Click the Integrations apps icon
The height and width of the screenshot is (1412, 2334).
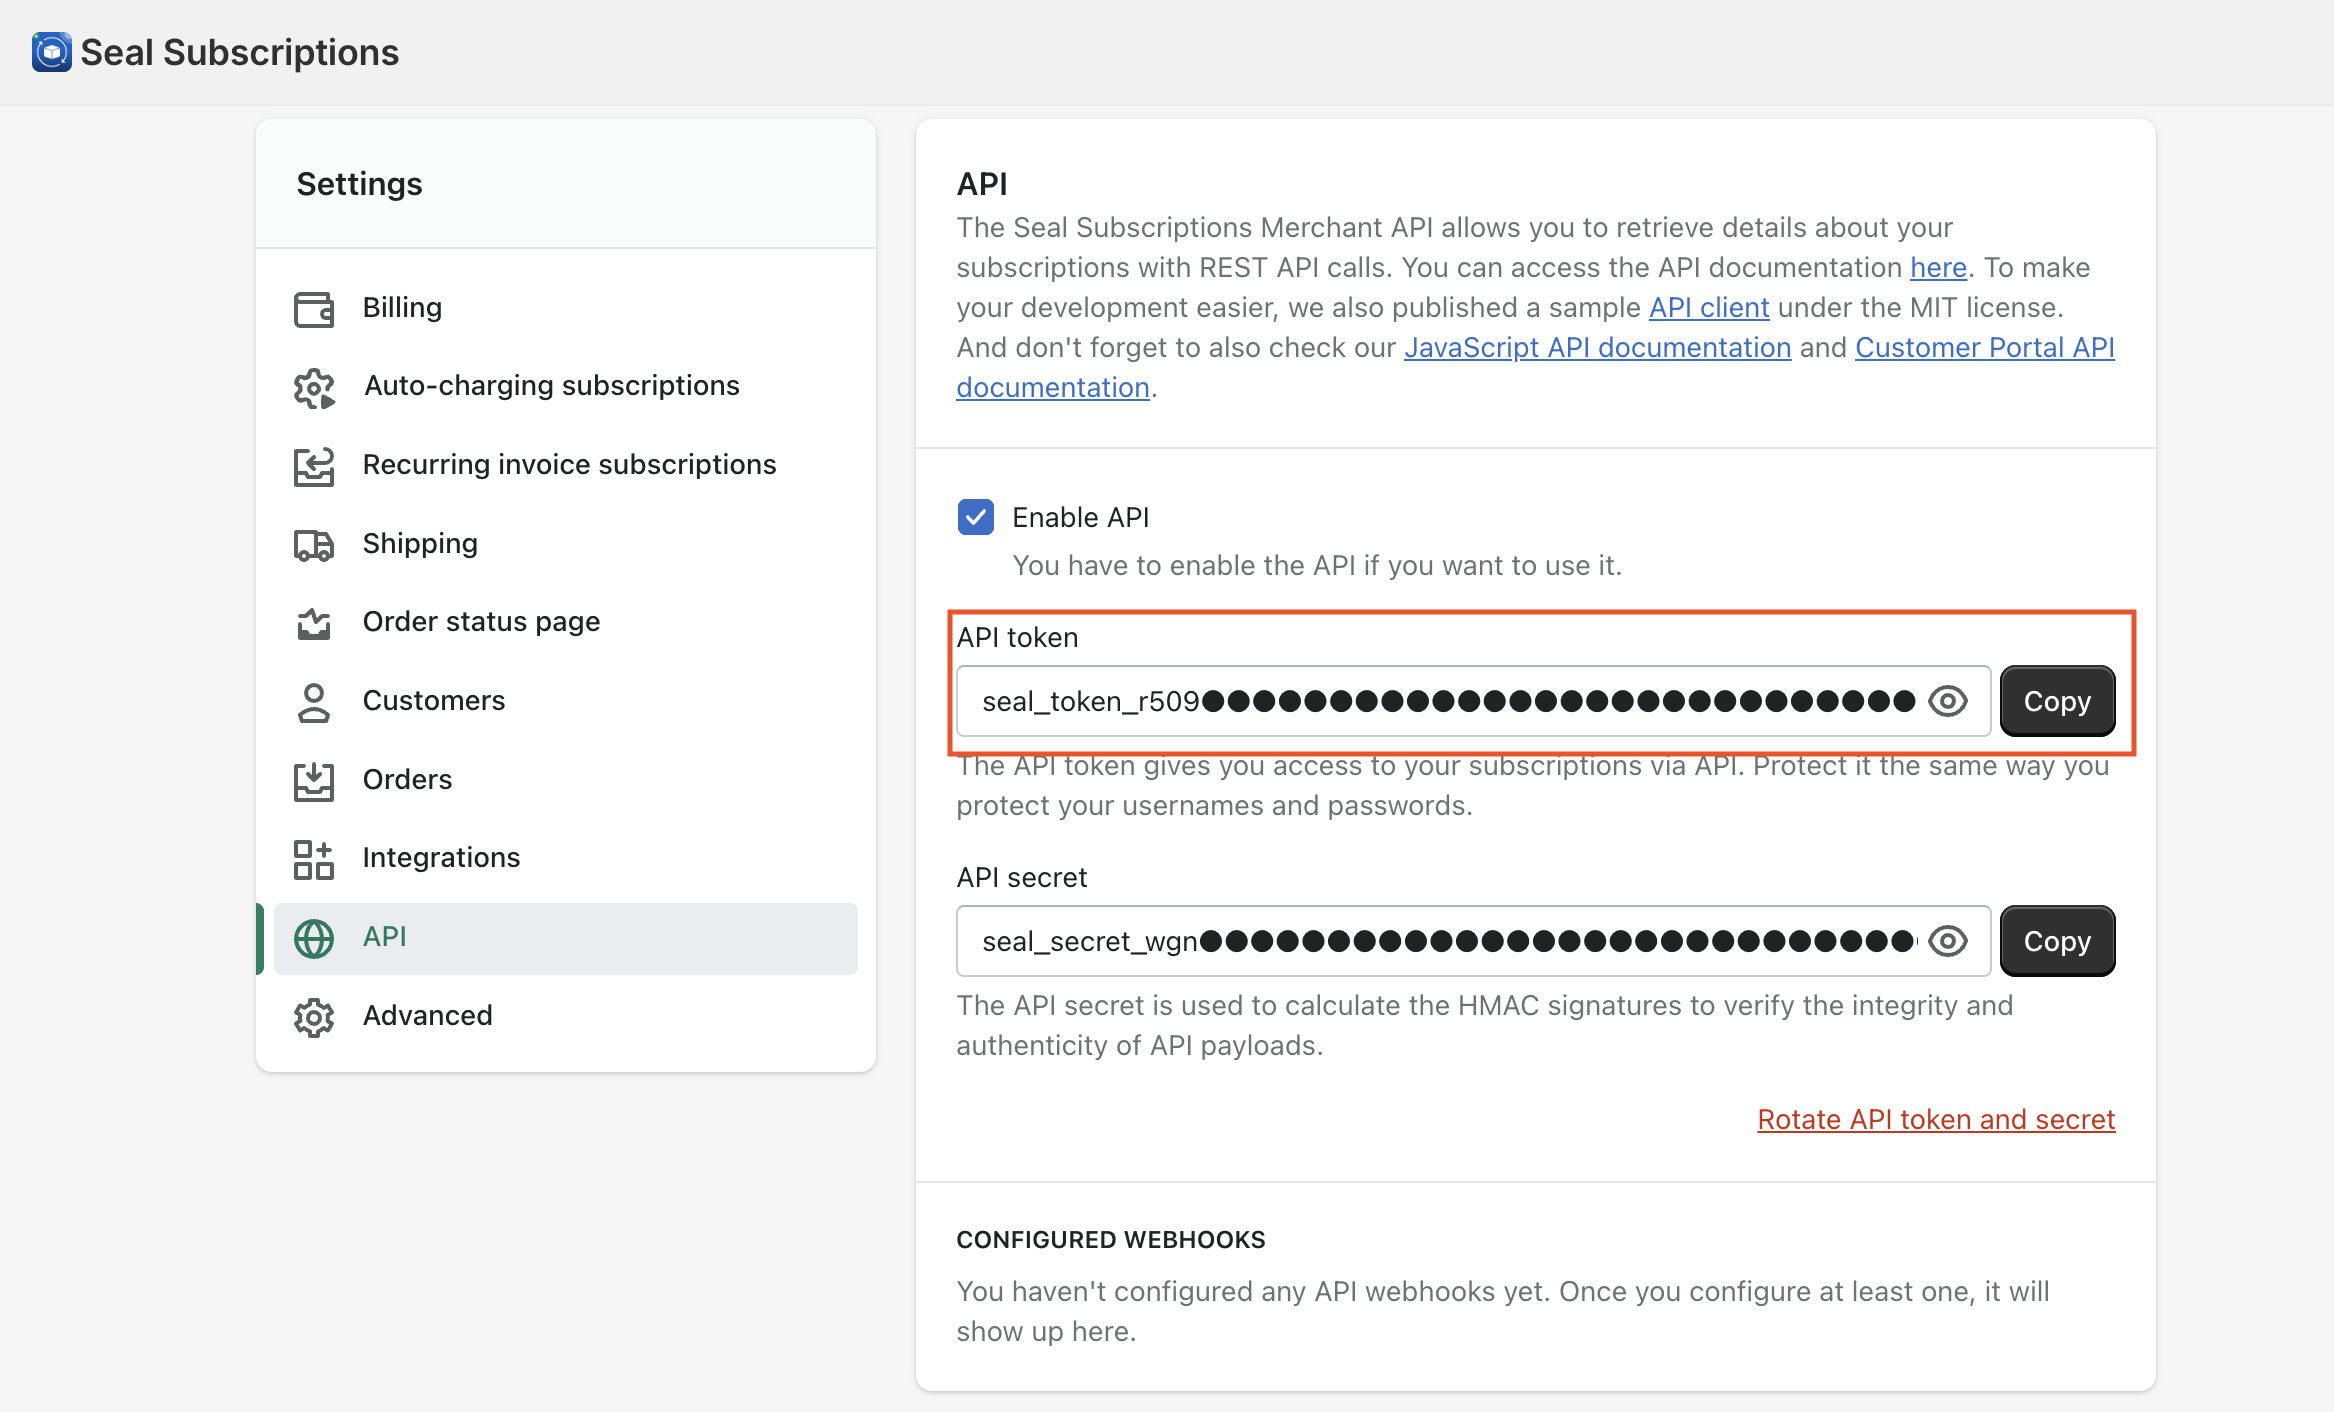(314, 859)
